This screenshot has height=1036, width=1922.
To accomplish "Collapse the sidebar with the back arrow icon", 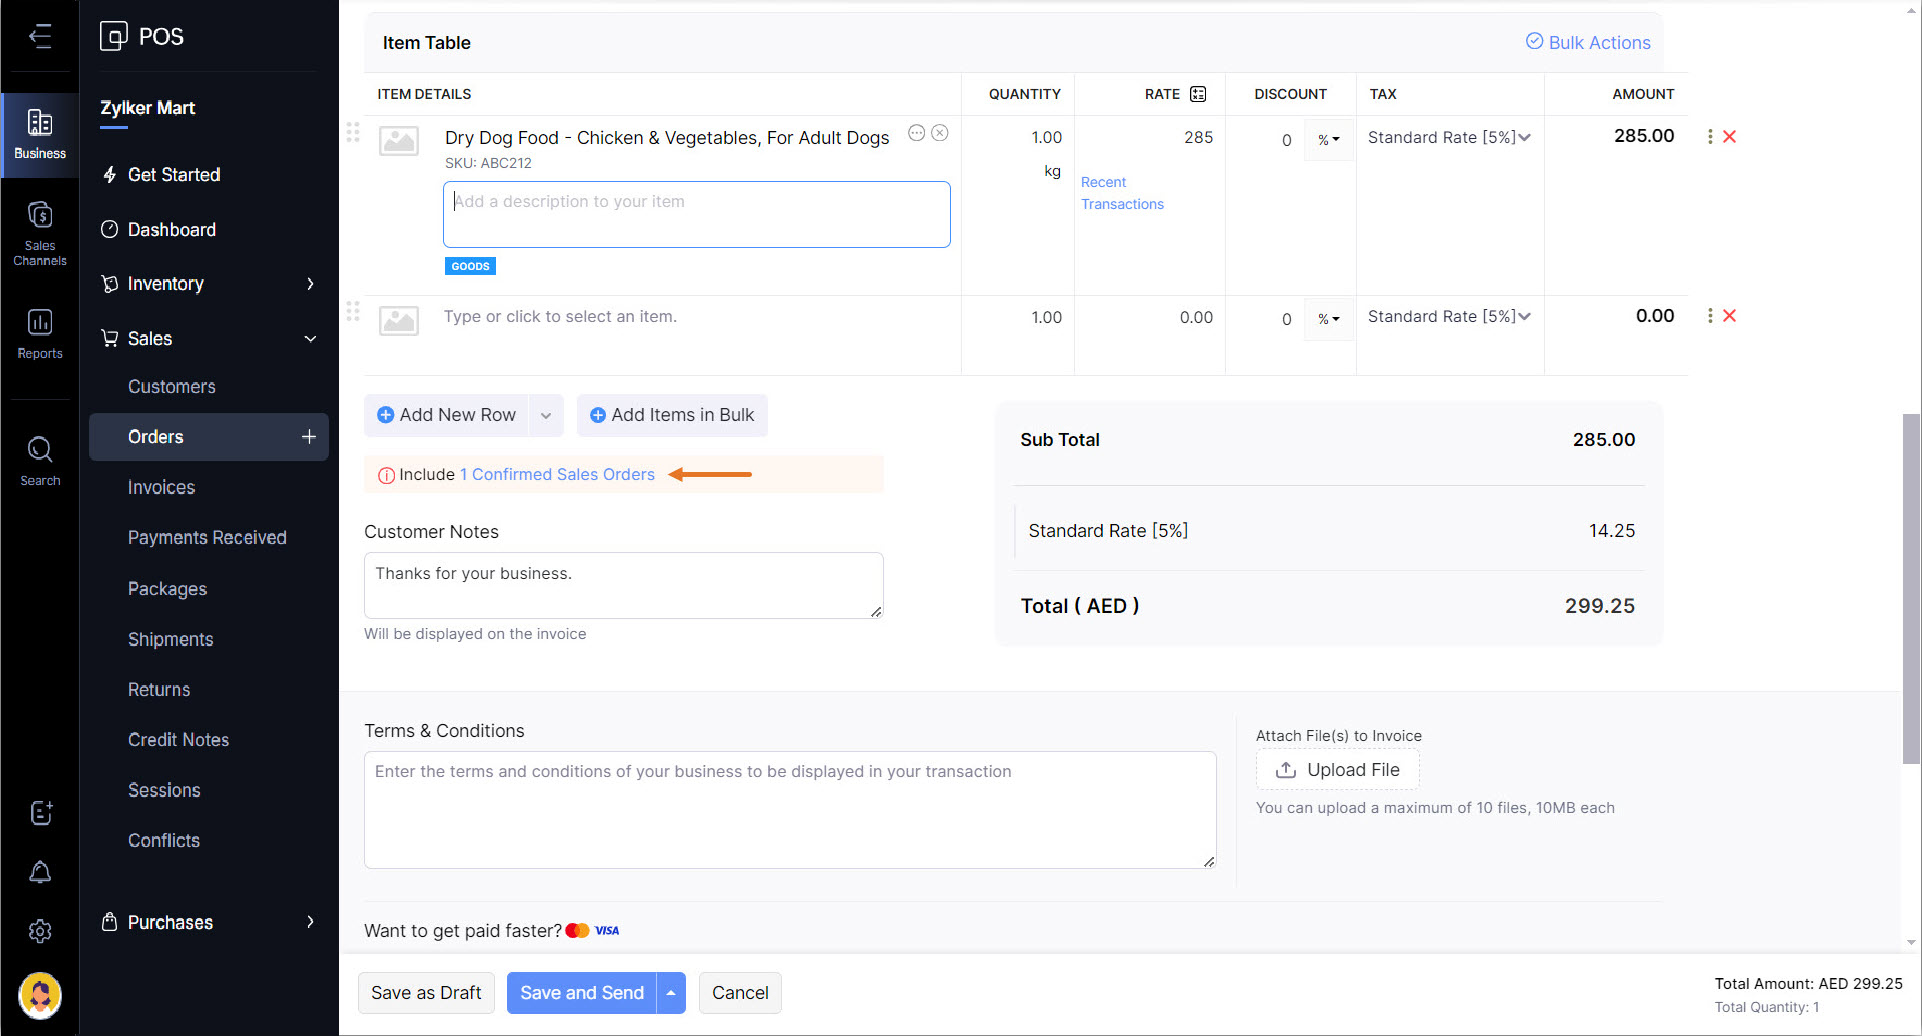I will [x=40, y=37].
